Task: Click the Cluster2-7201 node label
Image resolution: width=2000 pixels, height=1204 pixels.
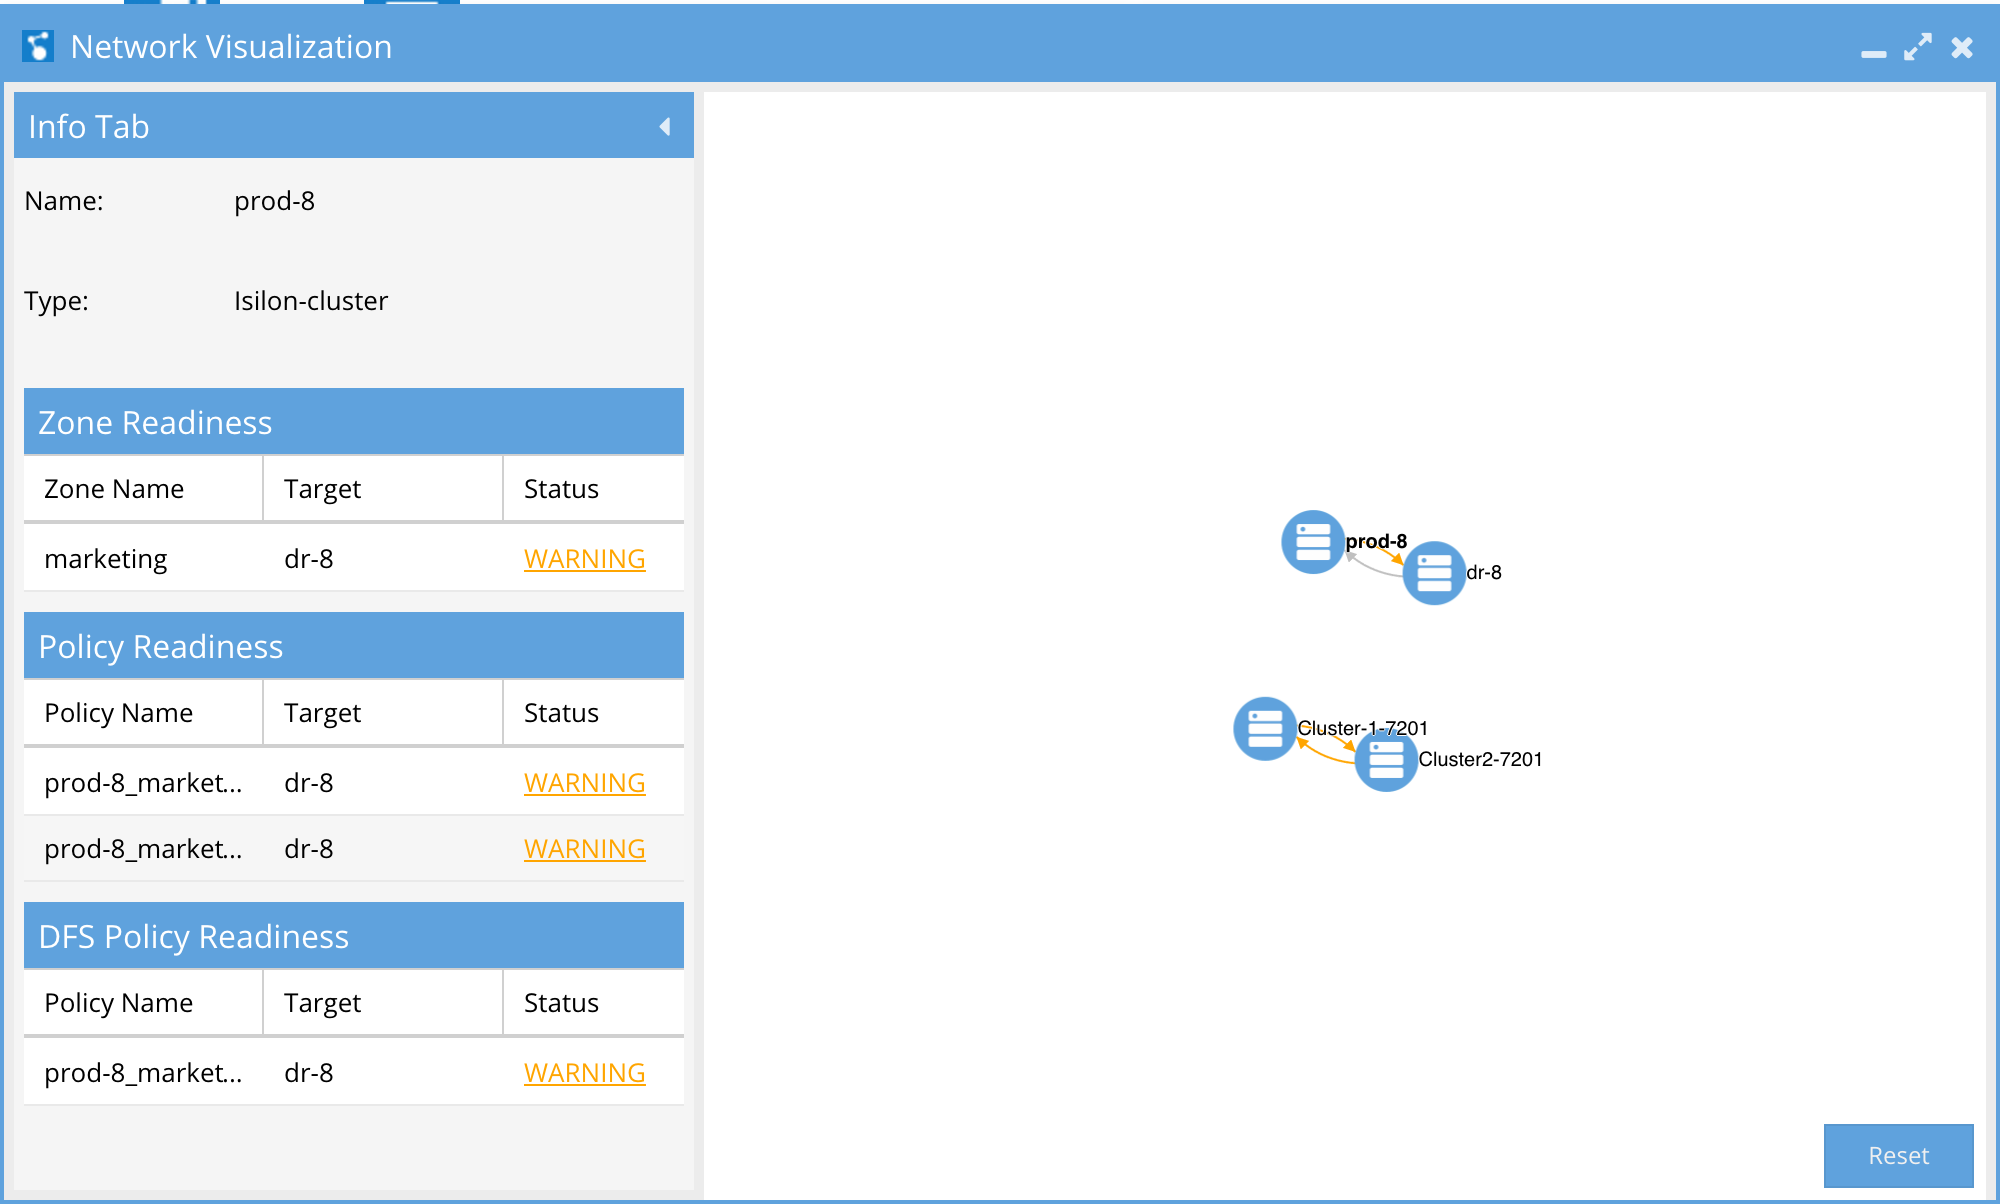Action: 1480,759
